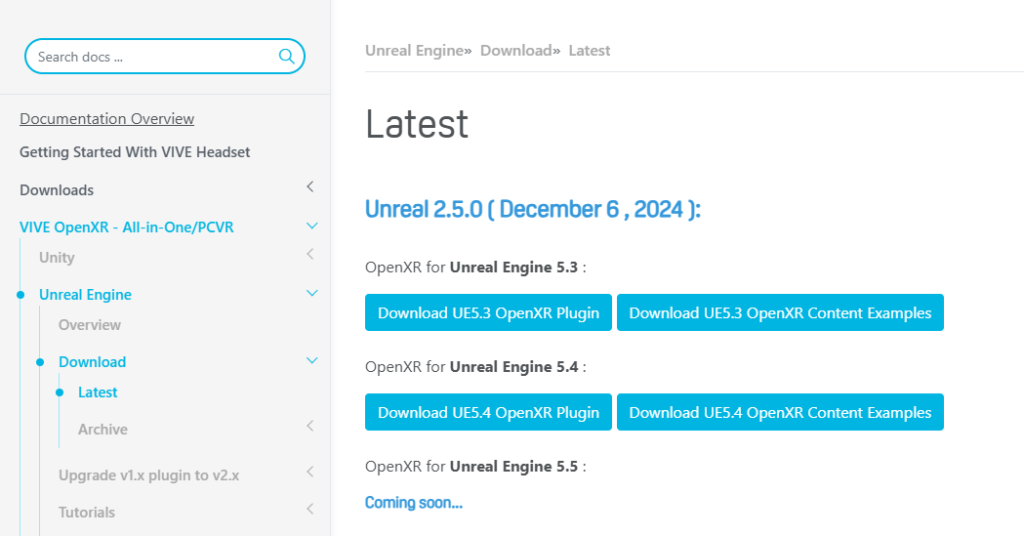Viewport: 1024px width, 536px height.
Task: Click 'OpenXR for Unreal Engine 5.3' text
Action: tap(475, 268)
